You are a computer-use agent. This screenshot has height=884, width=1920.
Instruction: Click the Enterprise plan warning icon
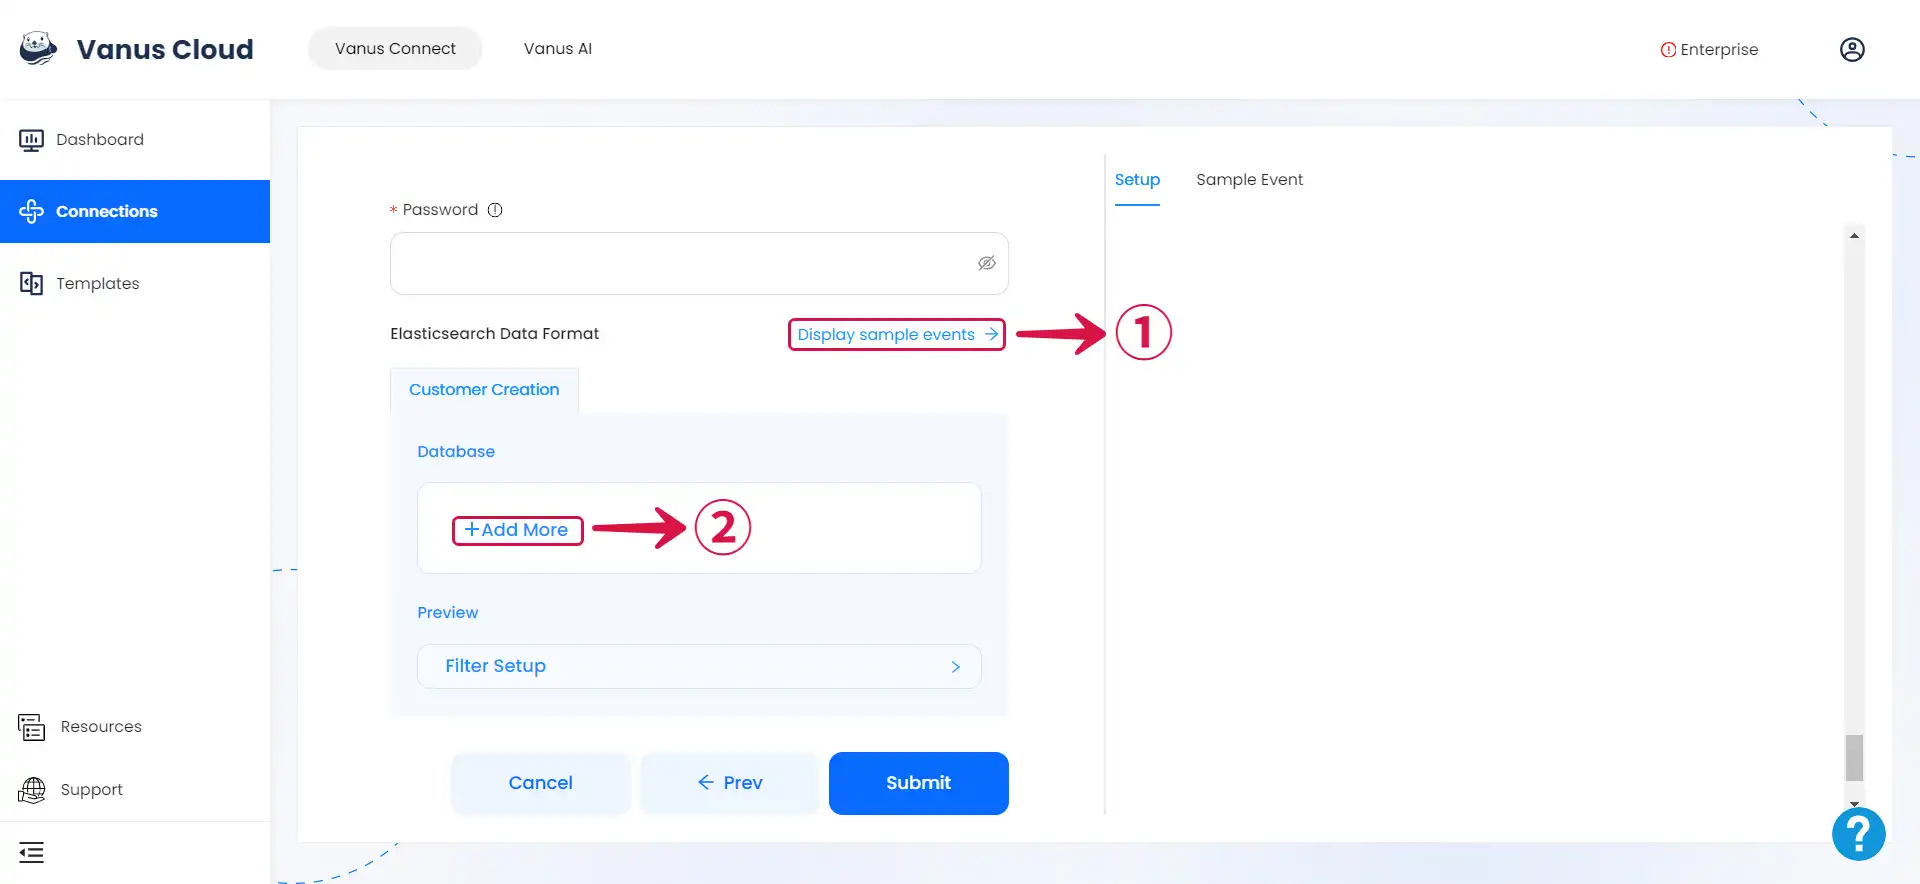(1668, 50)
